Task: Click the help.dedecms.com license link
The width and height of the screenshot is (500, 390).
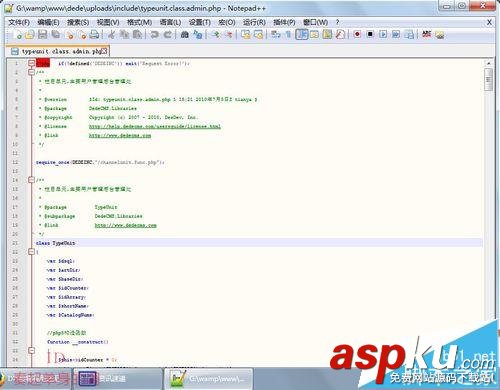Action: [155, 126]
